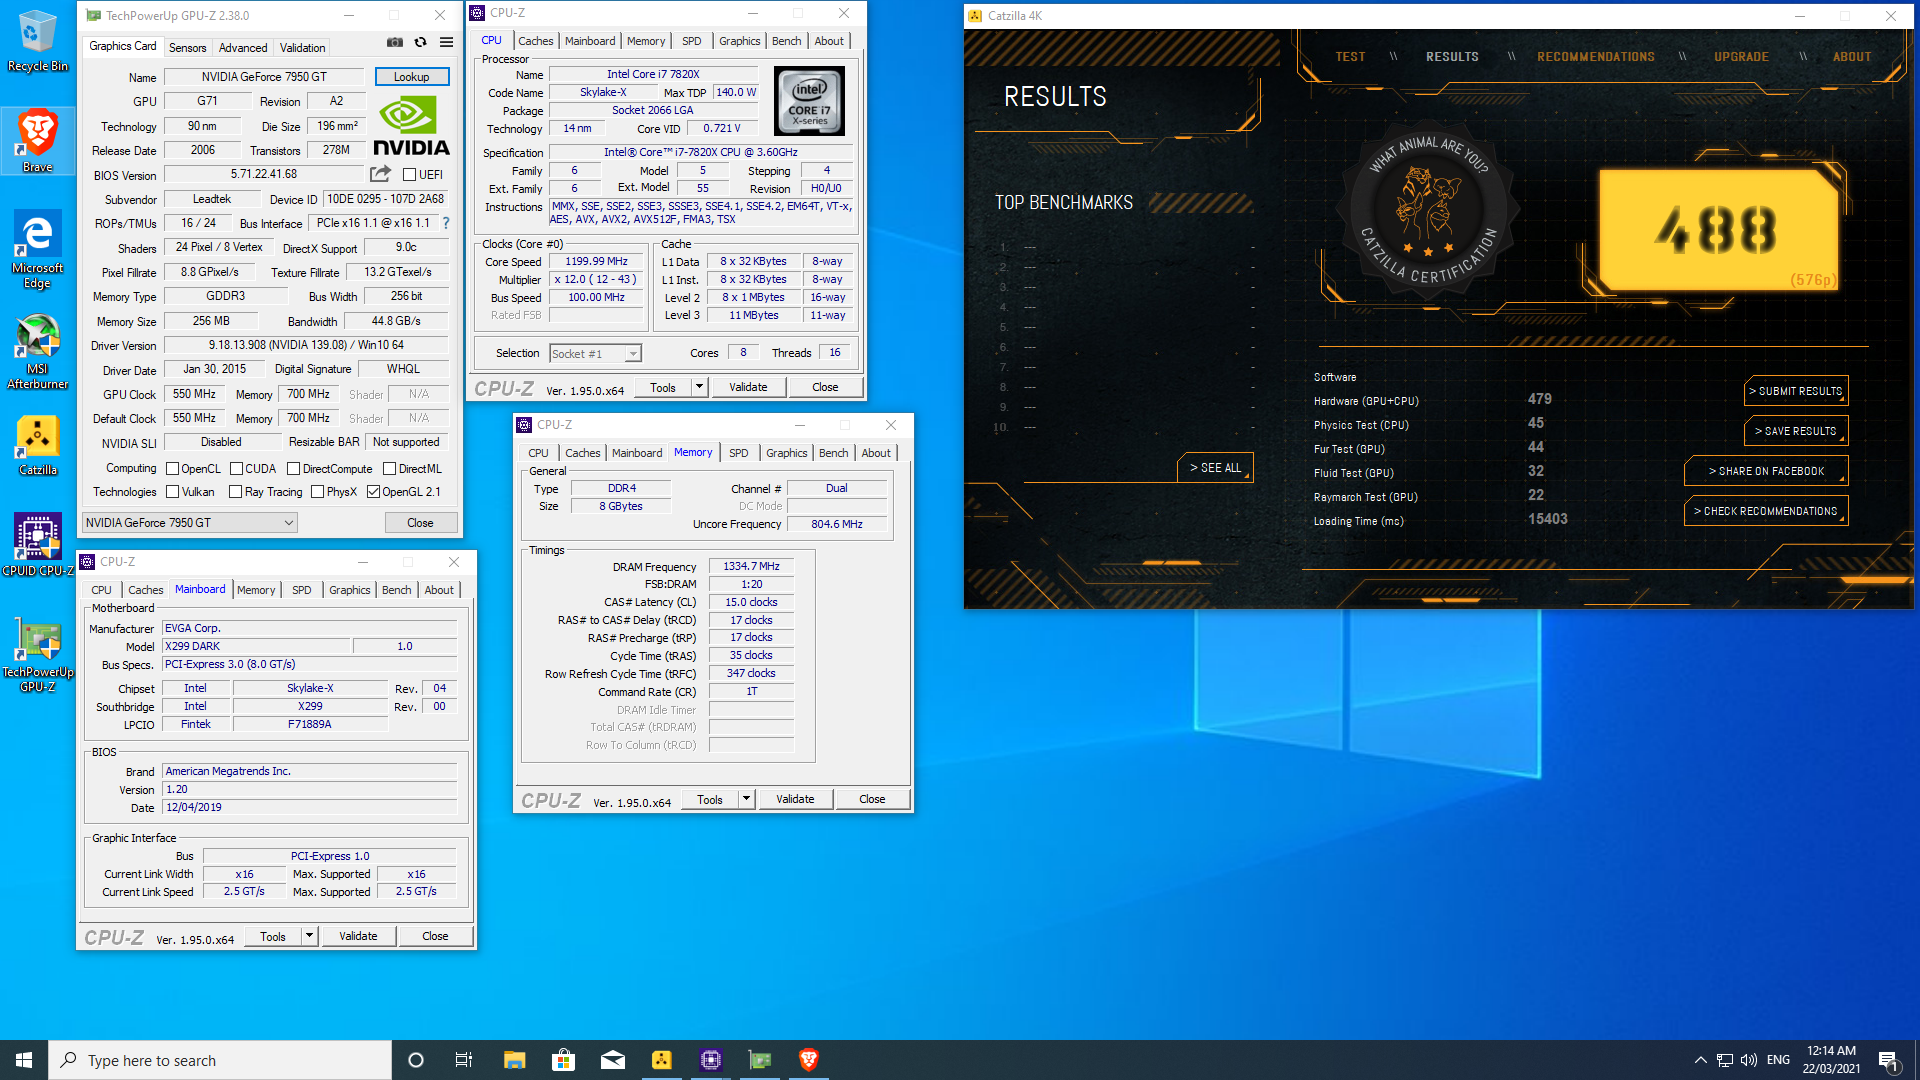The height and width of the screenshot is (1080, 1920).
Task: Click the NVIDIA logo in GPU-Z
Action: coord(411,126)
